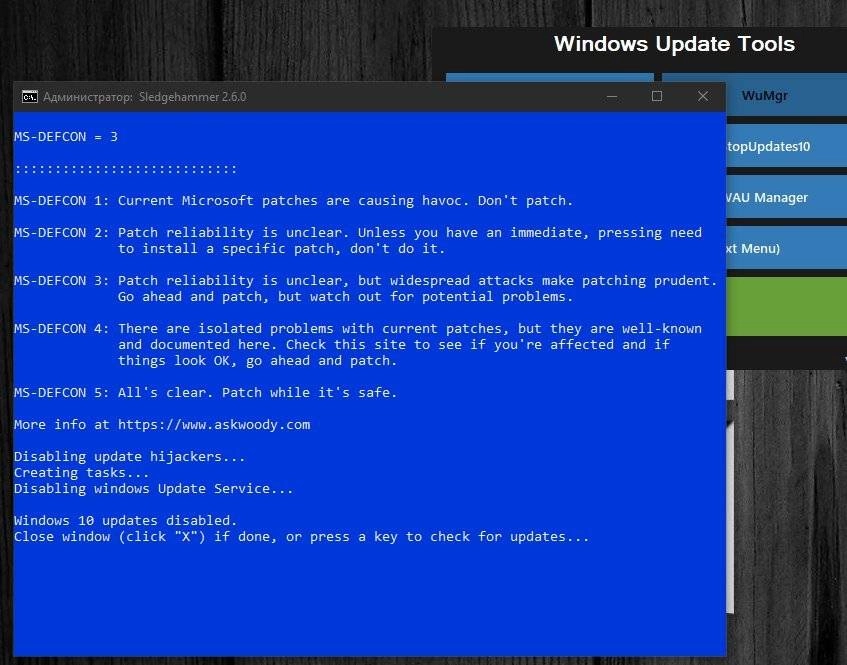The image size is (847, 665).
Task: Click the MS-DEFCON 2 'Patch reliability is unclear' line
Action: tap(358, 232)
